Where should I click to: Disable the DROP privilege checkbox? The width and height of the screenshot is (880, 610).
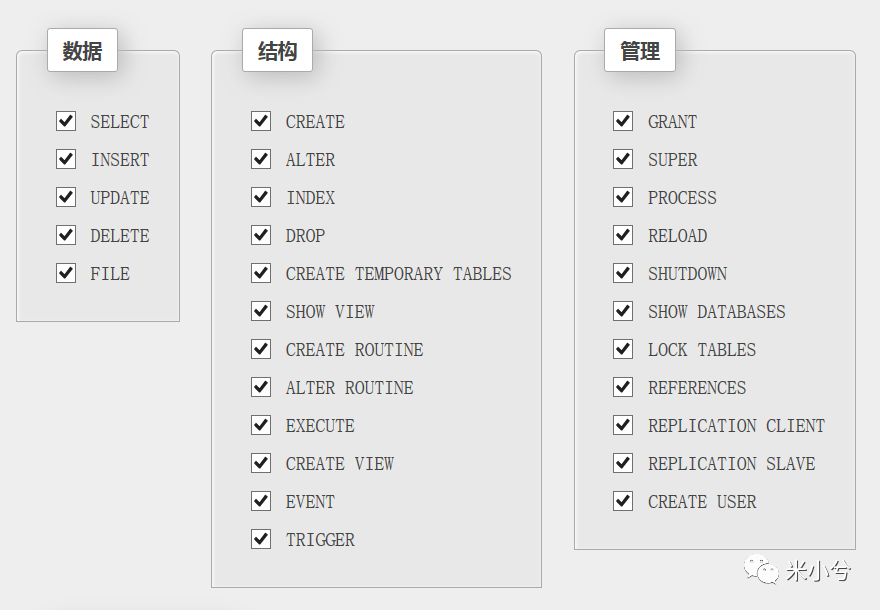click(x=261, y=235)
